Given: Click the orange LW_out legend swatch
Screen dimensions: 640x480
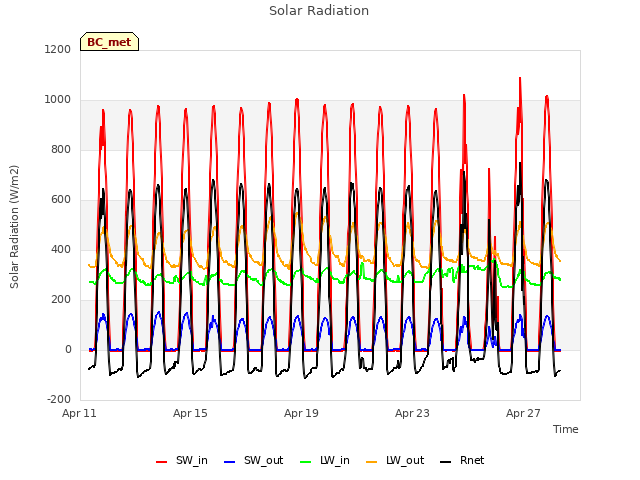Looking at the screenshot, I should 371,462.
